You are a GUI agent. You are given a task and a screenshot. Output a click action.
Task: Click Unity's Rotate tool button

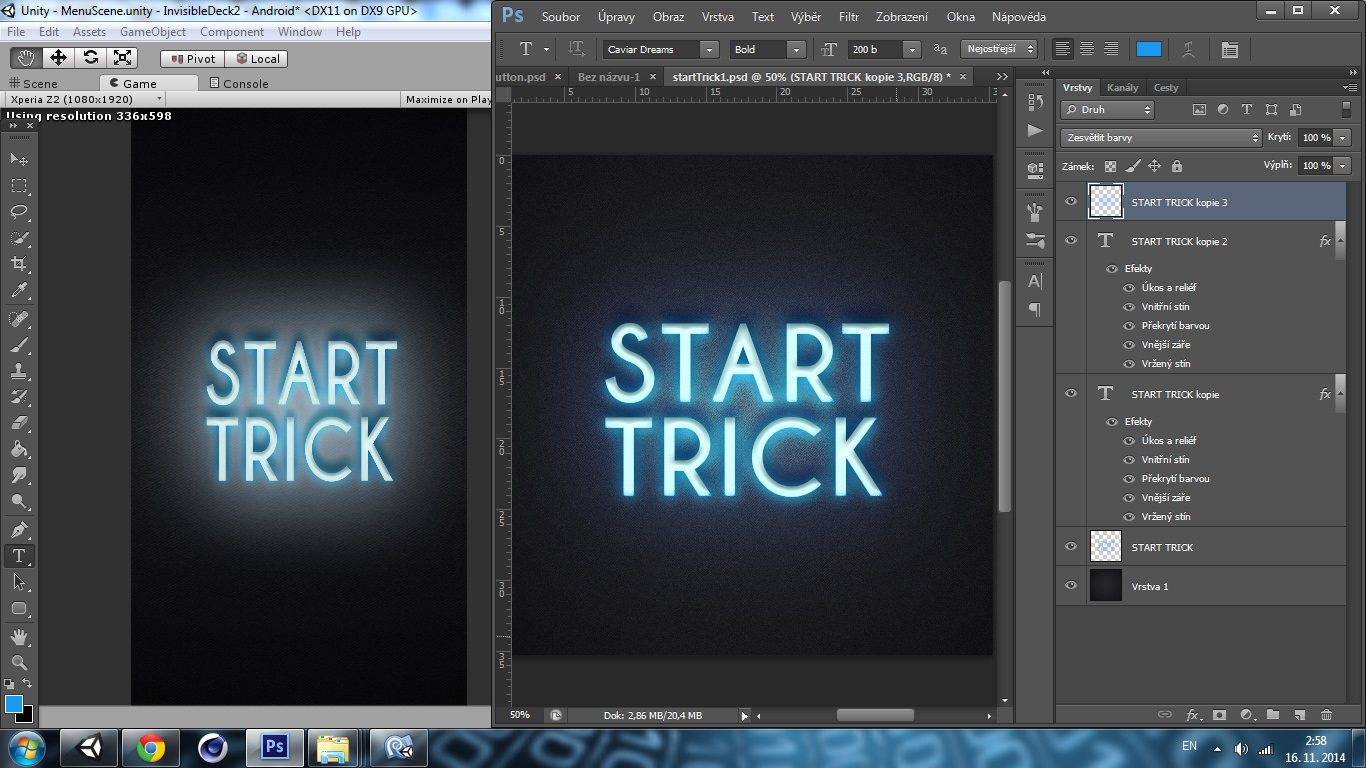click(x=90, y=58)
